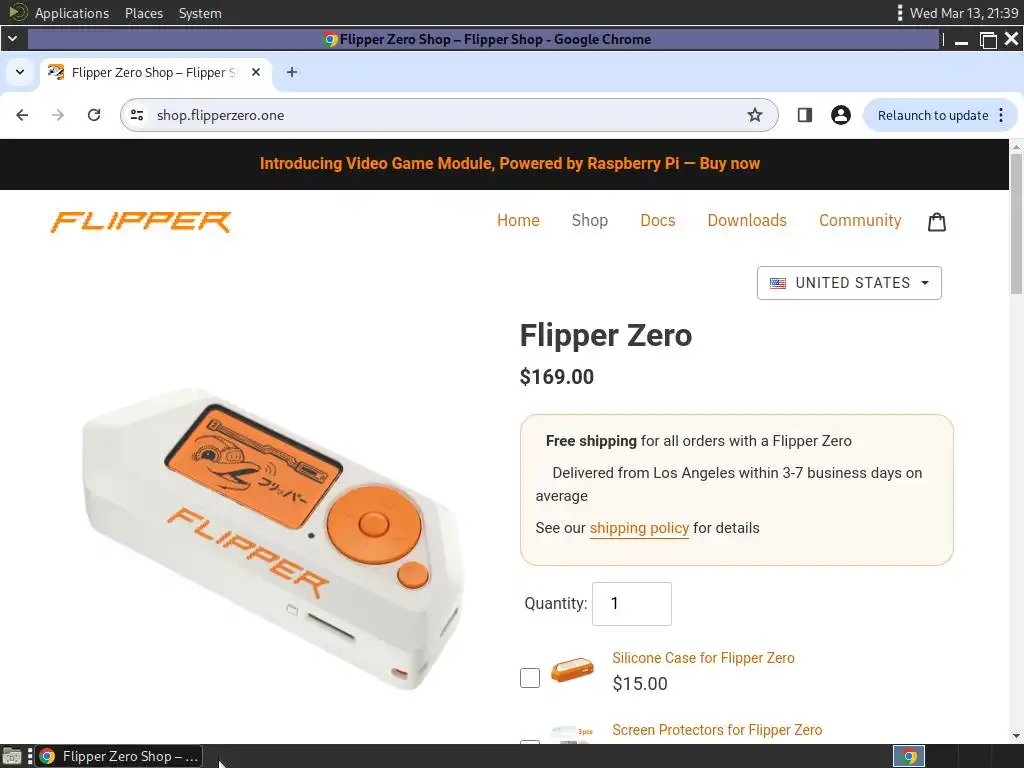Screen dimensions: 1024x768
Task: Open the Chrome profile avatar
Action: 840,116
